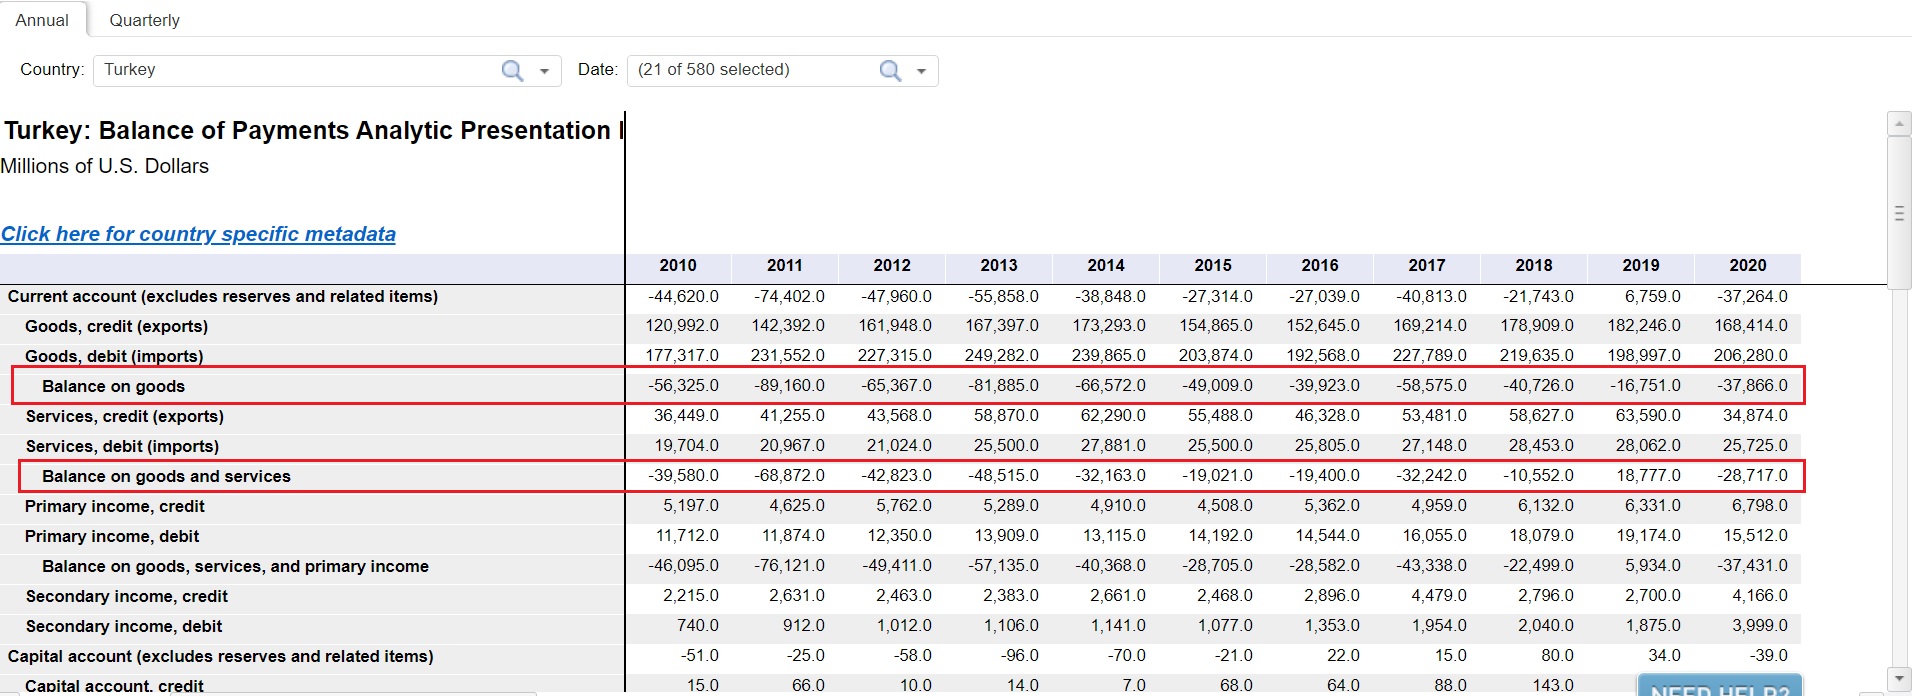The image size is (1920, 696).
Task: Click the Current account row label
Action: click(x=223, y=296)
